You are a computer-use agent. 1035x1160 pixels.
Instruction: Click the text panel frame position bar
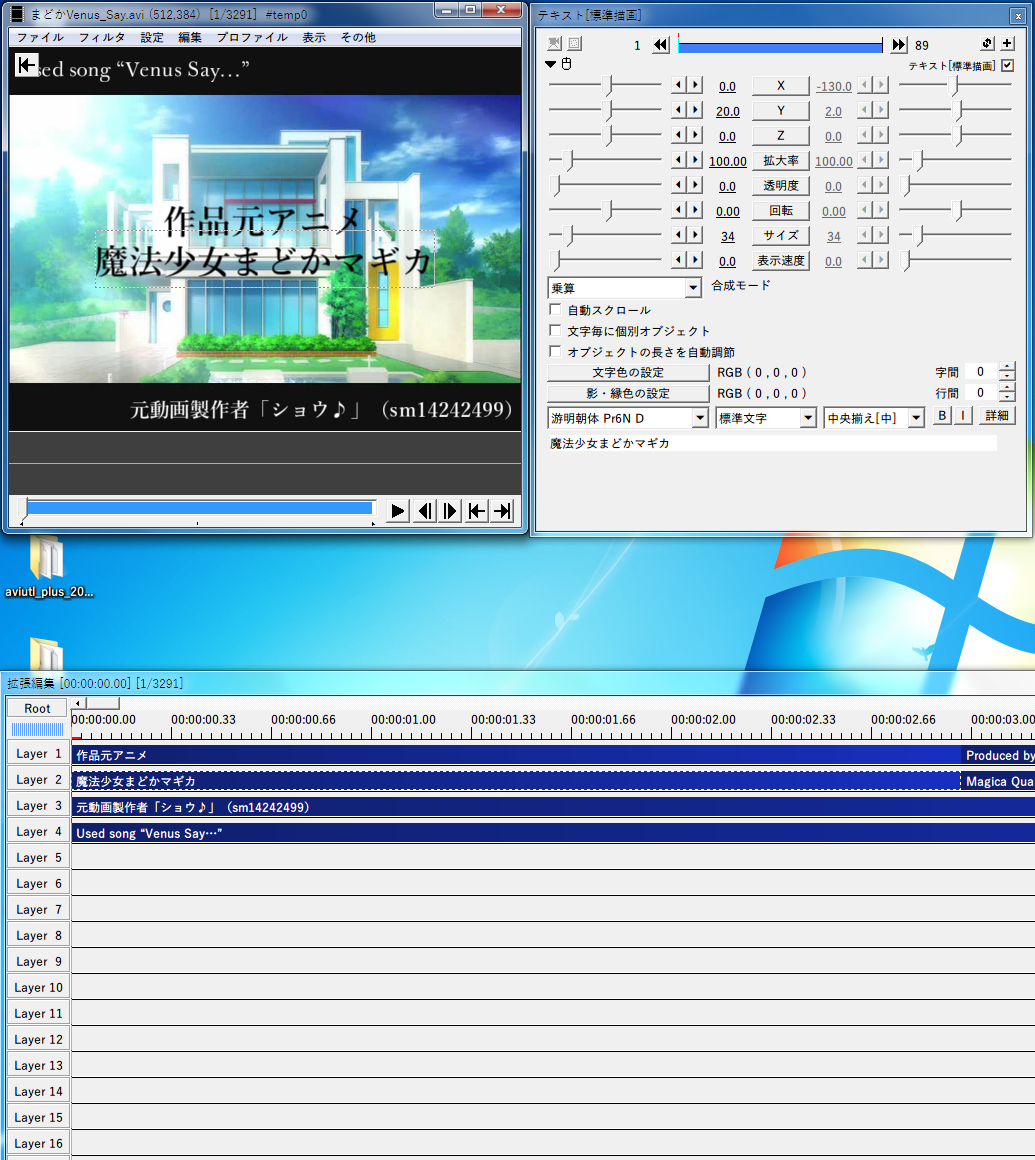[x=780, y=46]
